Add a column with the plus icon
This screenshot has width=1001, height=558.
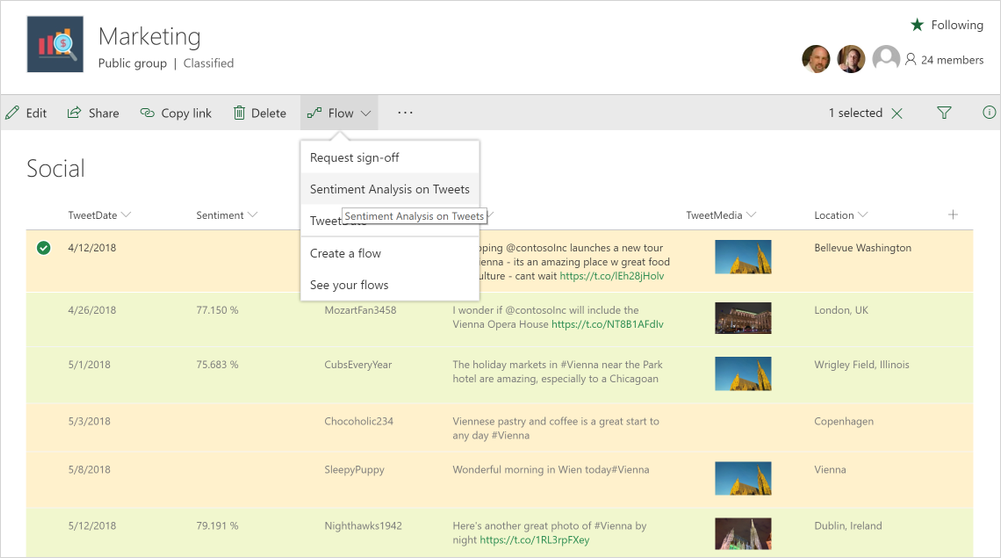(953, 215)
